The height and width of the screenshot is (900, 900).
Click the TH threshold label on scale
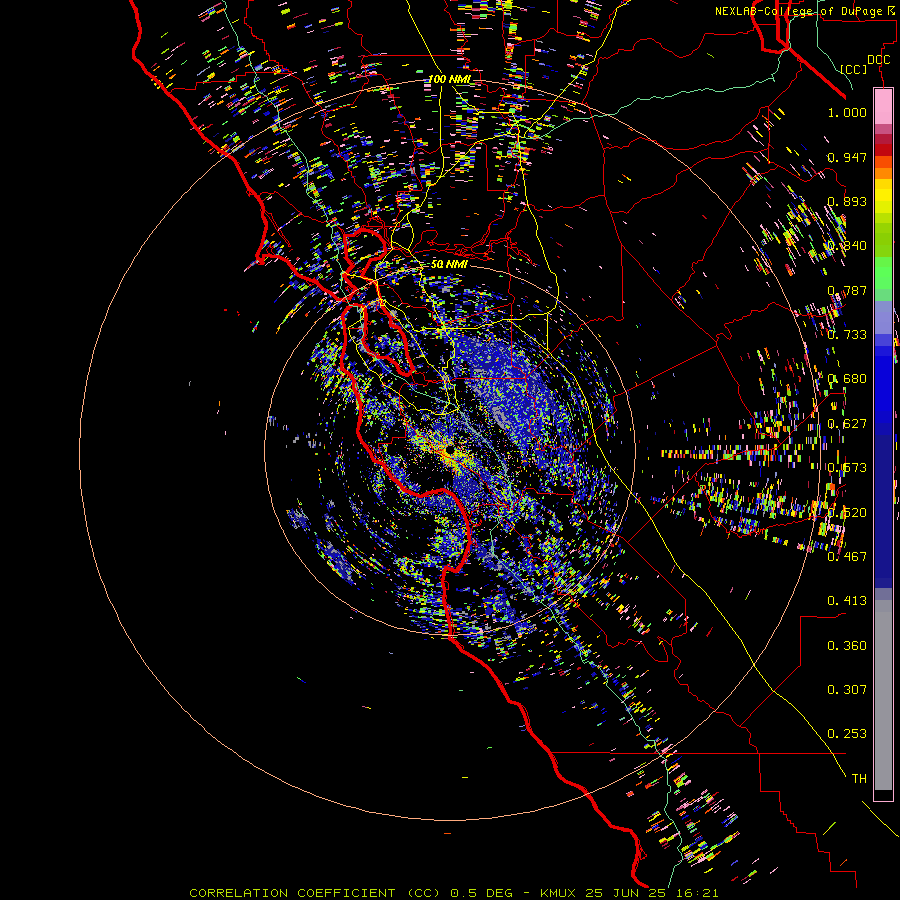pyautogui.click(x=859, y=778)
